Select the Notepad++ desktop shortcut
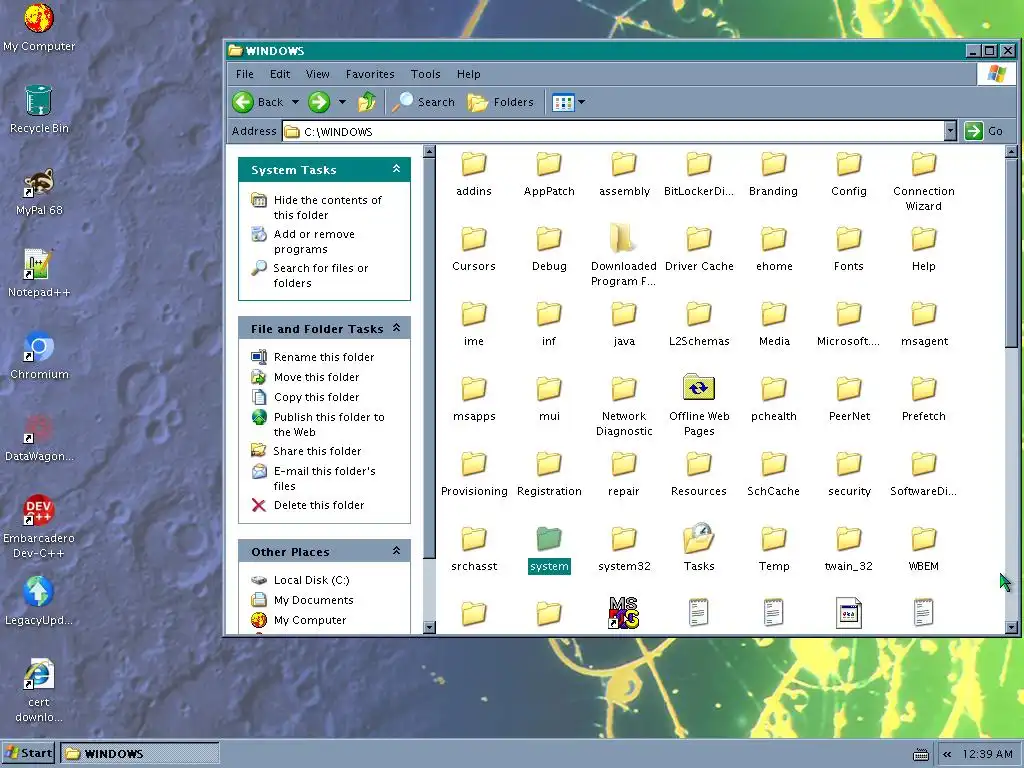Screen dimensions: 1024x768 [x=39, y=274]
